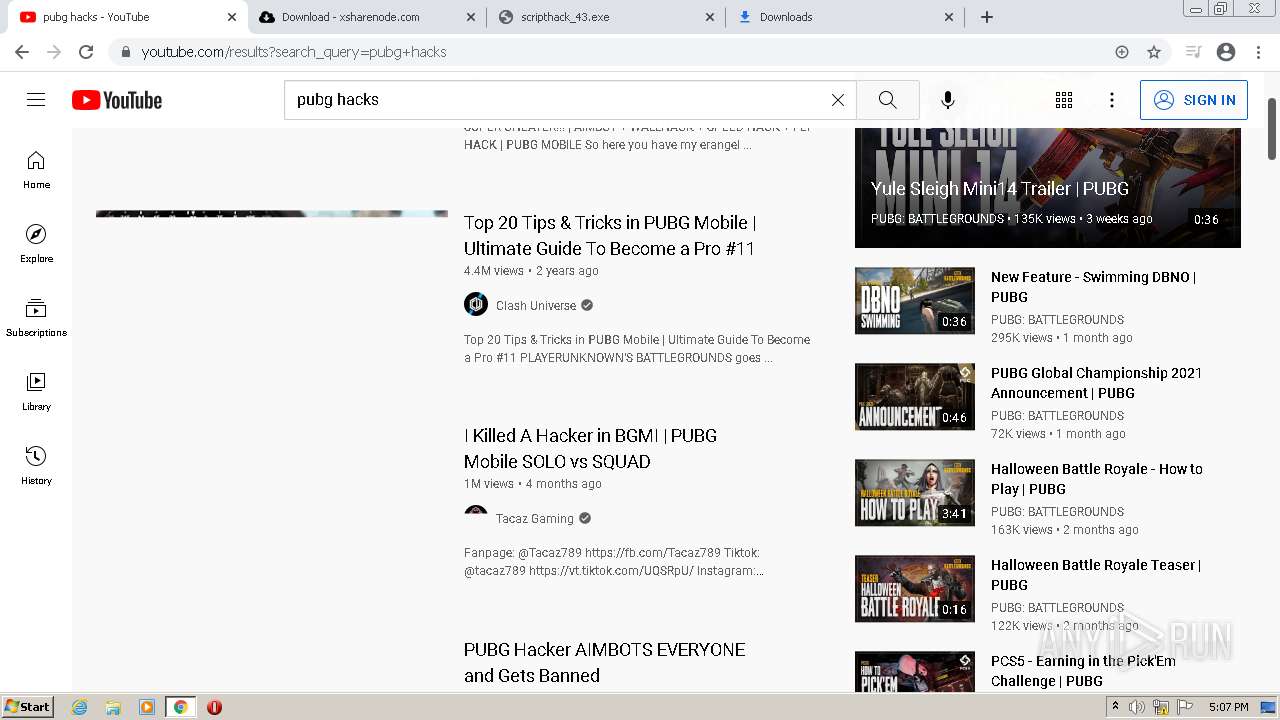This screenshot has height=720, width=1280.
Task: Click the page vertical scrollbar thumb
Action: 1272,129
